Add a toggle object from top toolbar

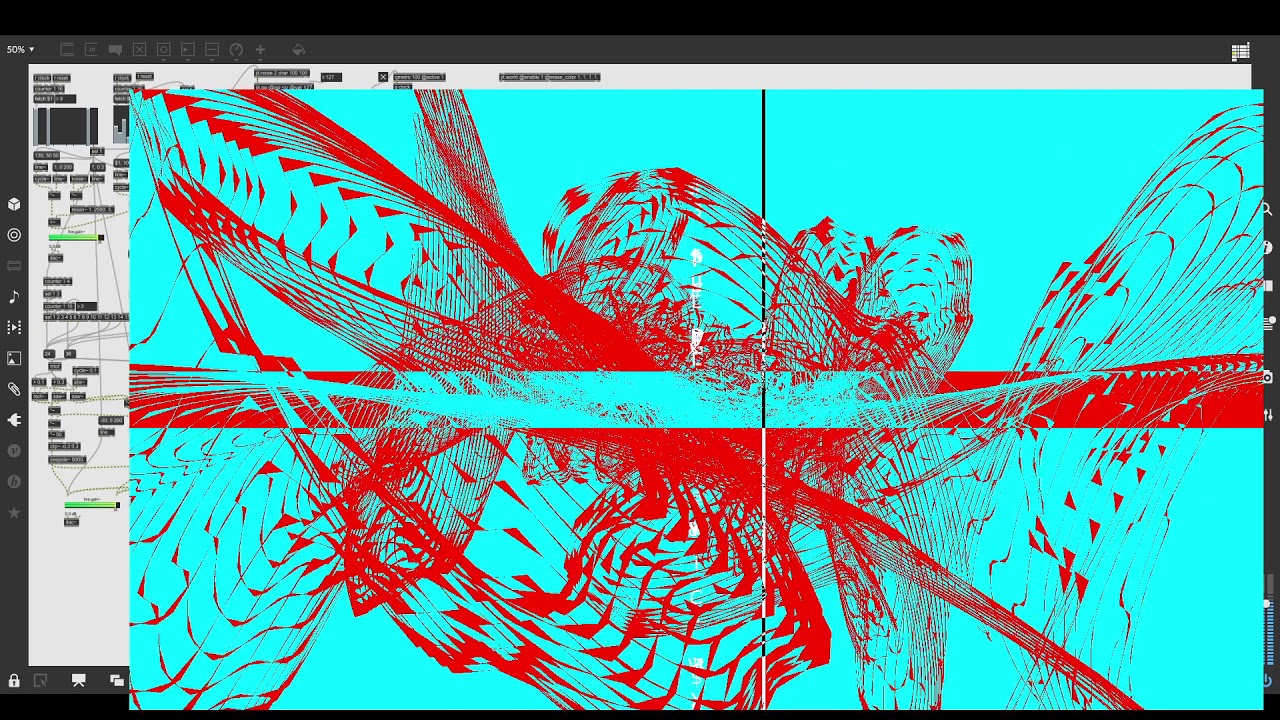[x=139, y=49]
